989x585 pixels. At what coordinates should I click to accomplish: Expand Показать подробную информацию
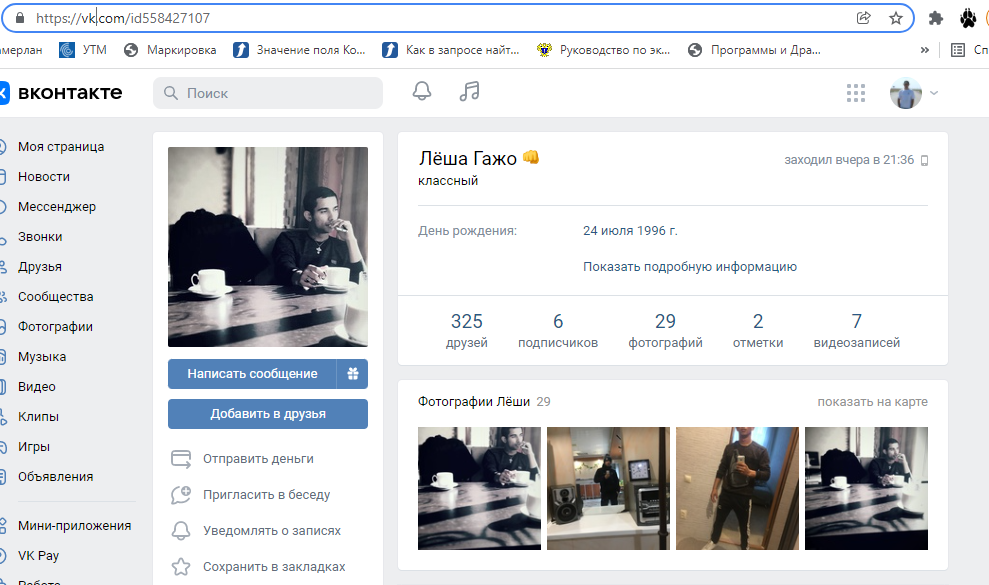coord(689,266)
